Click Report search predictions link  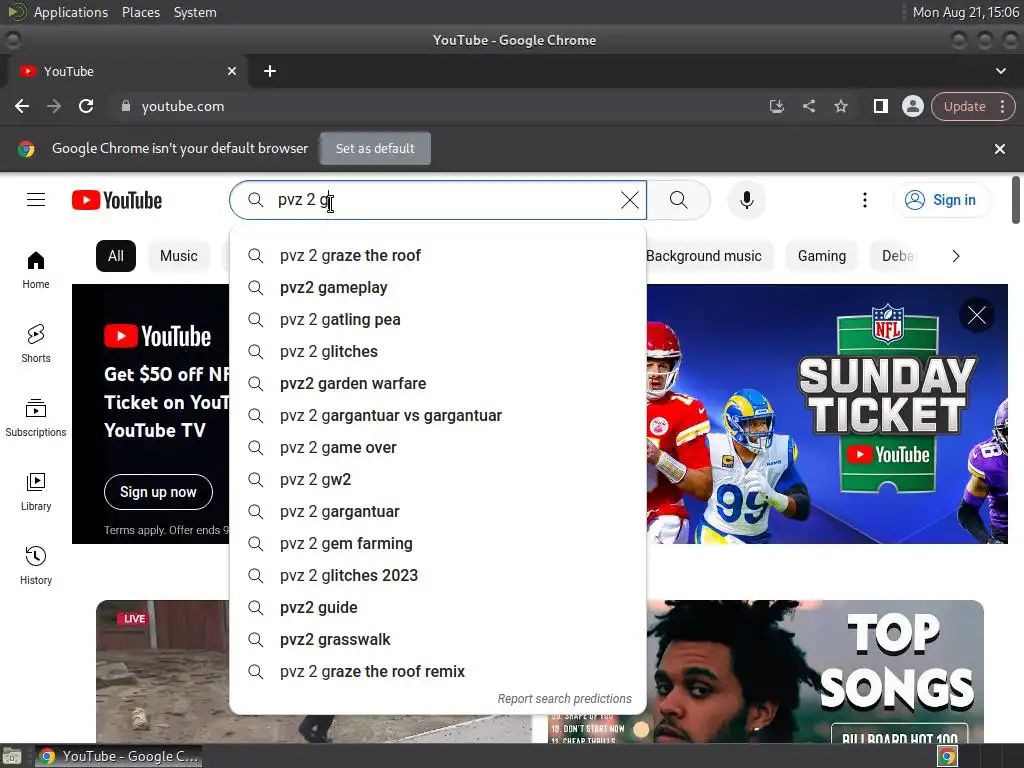click(564, 699)
